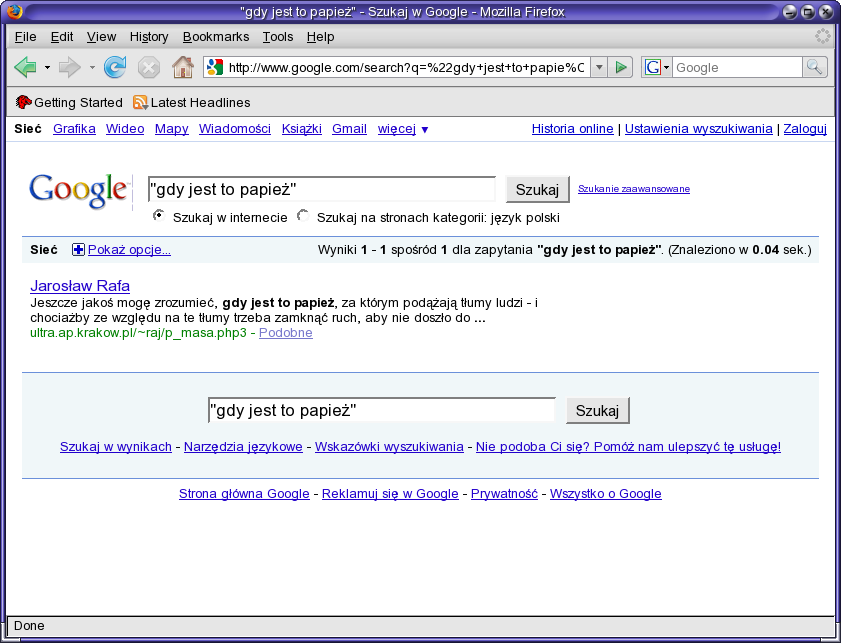Click the Szukaj w wynikach link
841x643 pixels.
tap(116, 447)
